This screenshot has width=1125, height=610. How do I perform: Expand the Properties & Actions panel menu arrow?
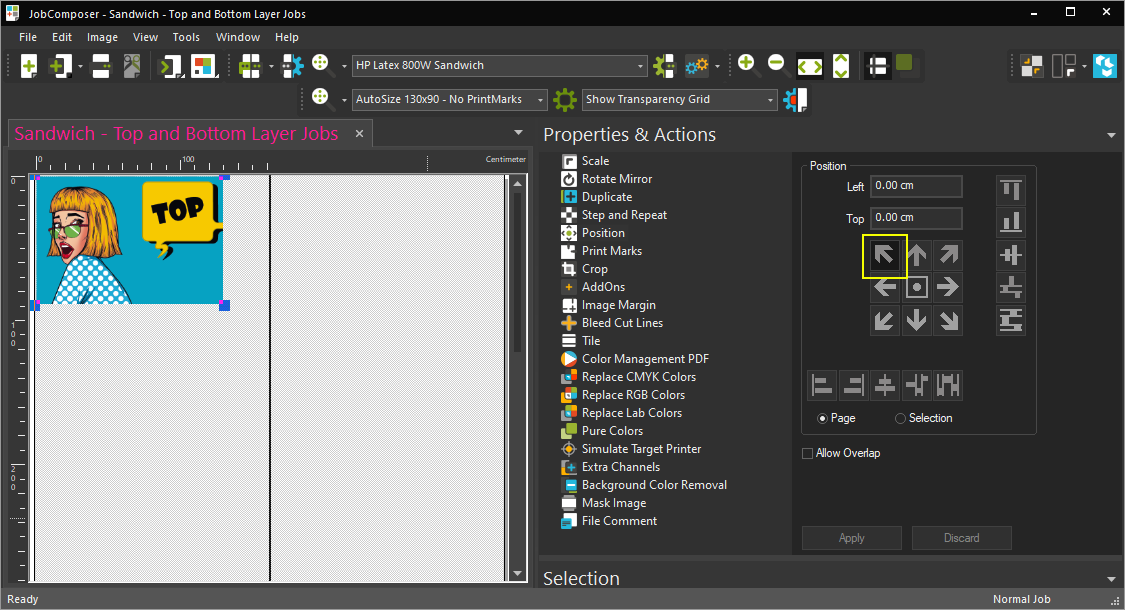pos(1111,136)
